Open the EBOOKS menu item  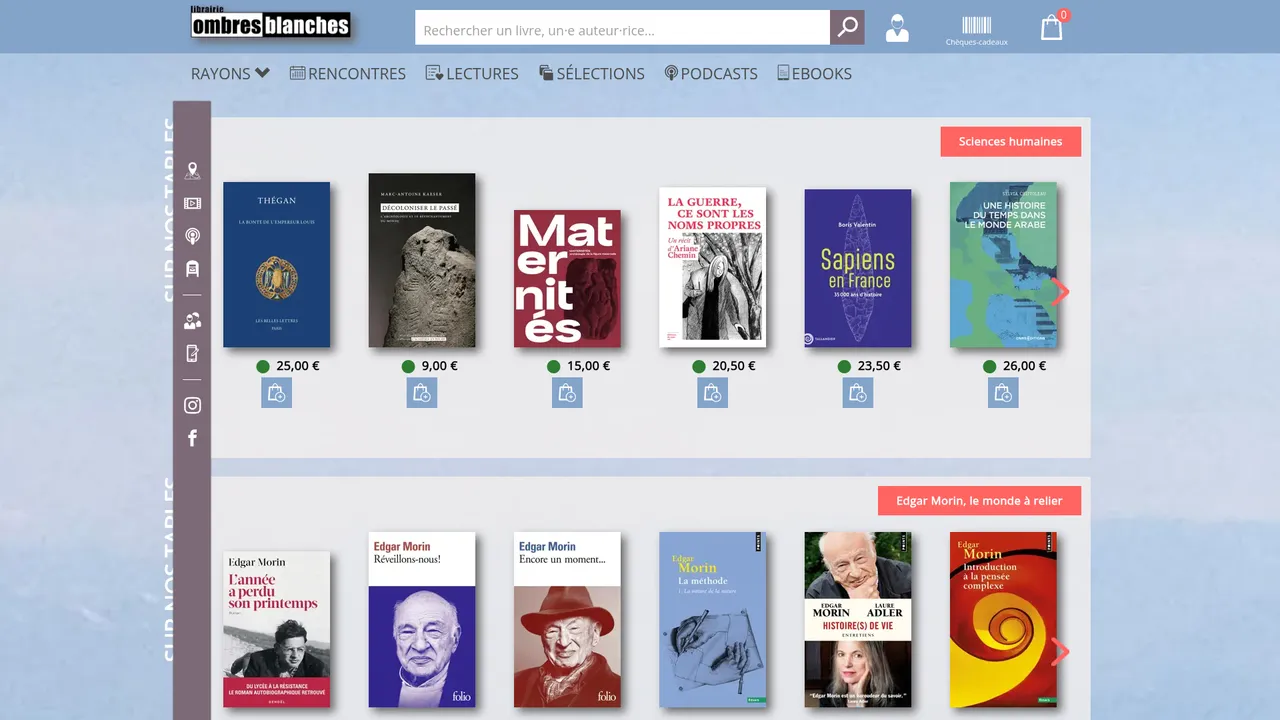(815, 73)
